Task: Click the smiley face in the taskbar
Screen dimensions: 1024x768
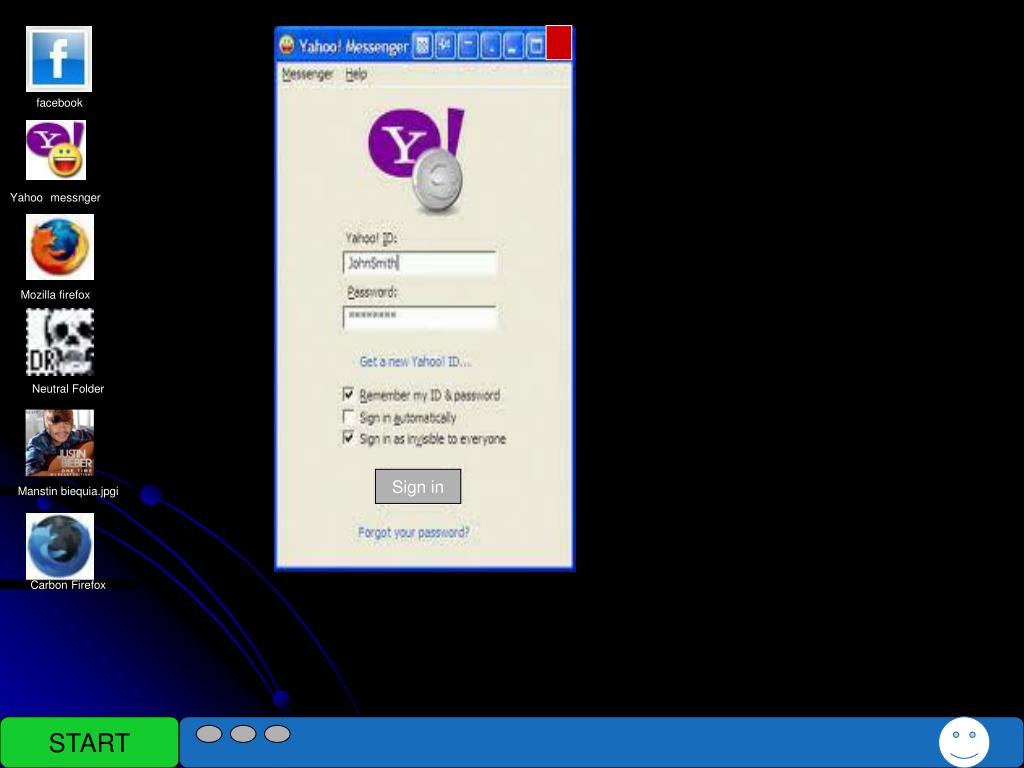Action: (x=964, y=742)
